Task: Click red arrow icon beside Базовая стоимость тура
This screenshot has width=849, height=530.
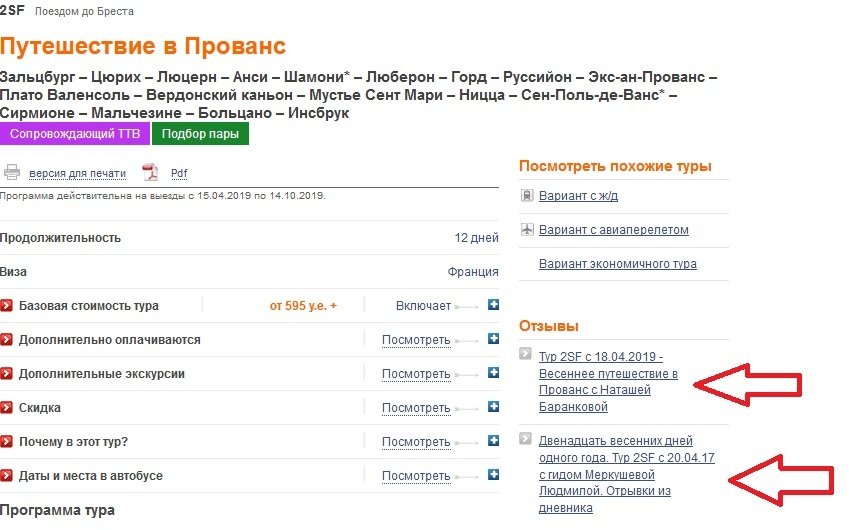Action: click(7, 306)
